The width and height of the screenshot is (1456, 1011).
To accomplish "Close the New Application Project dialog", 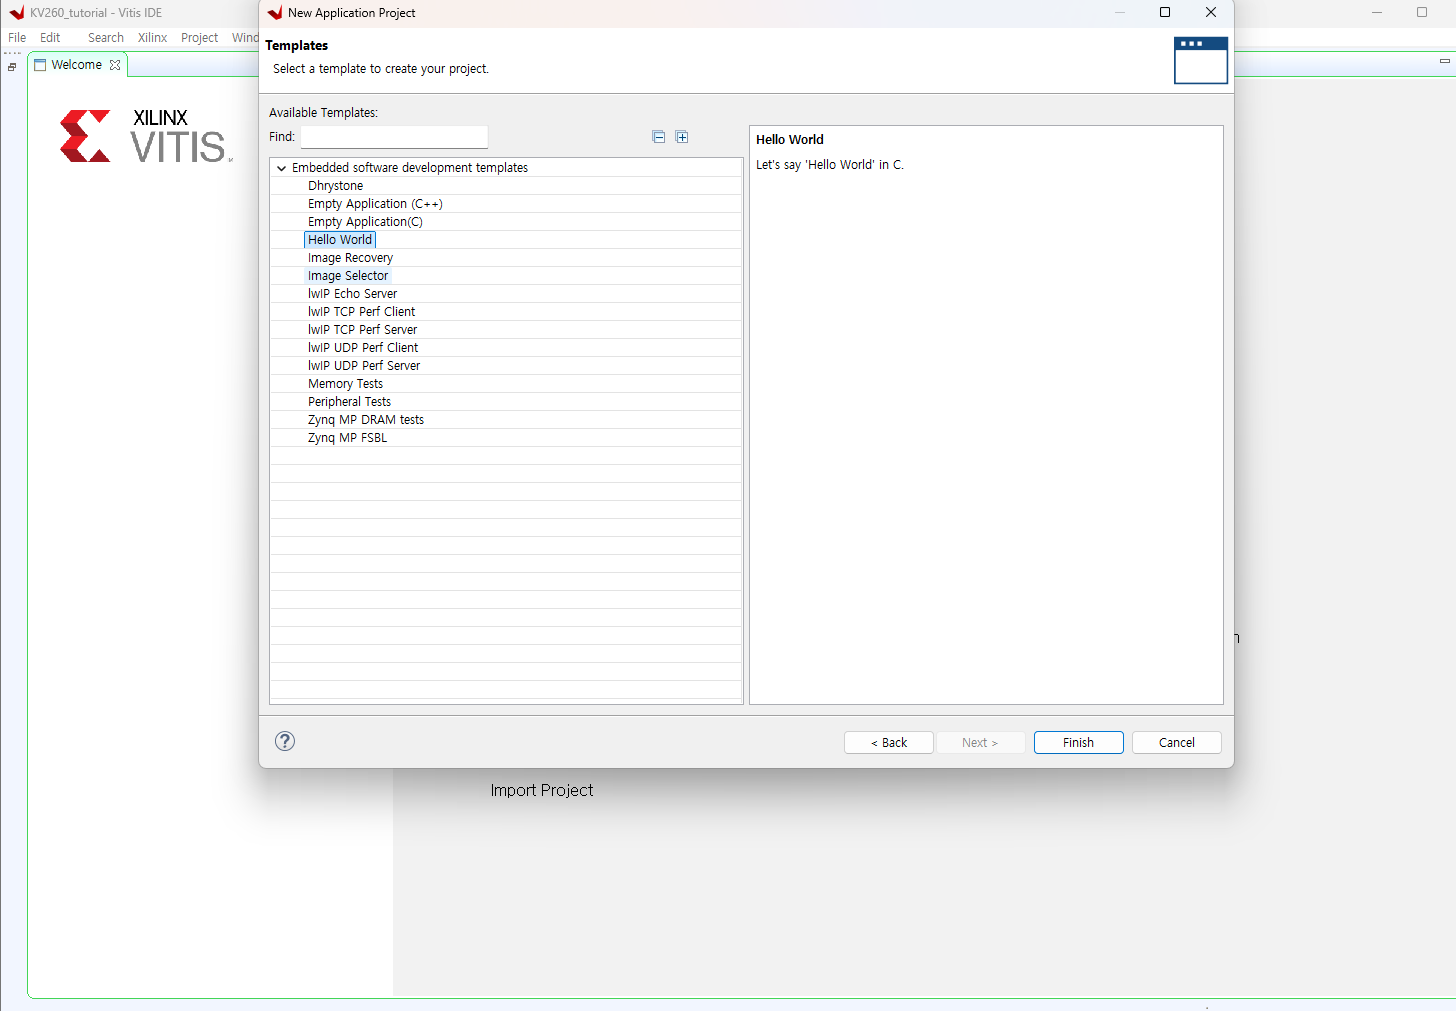I will pos(1211,12).
